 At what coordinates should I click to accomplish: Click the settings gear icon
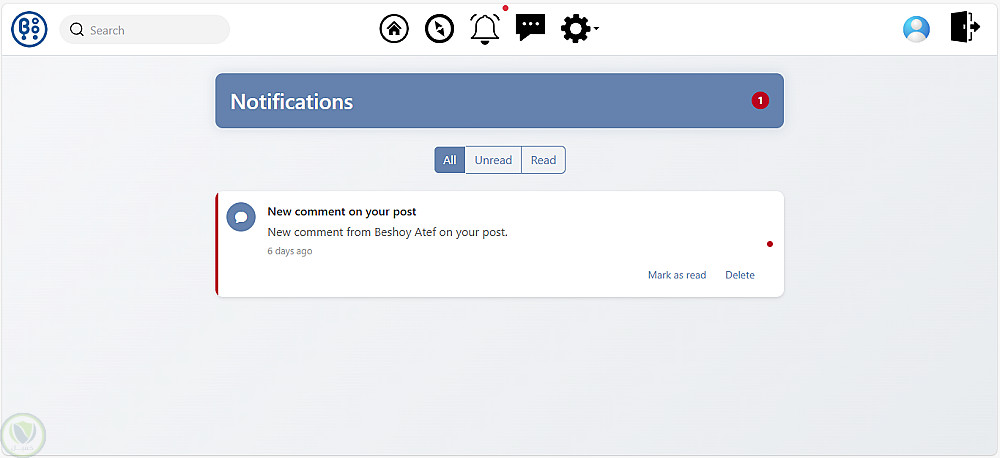[x=575, y=29]
